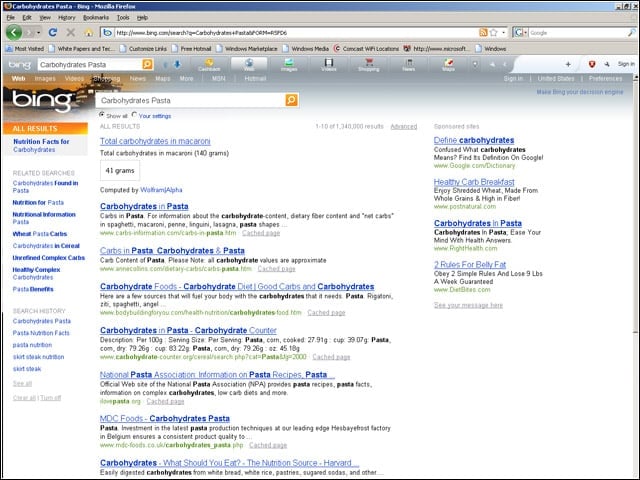Open the back-history dropdown arrow
The image size is (640, 480).
(39, 33)
